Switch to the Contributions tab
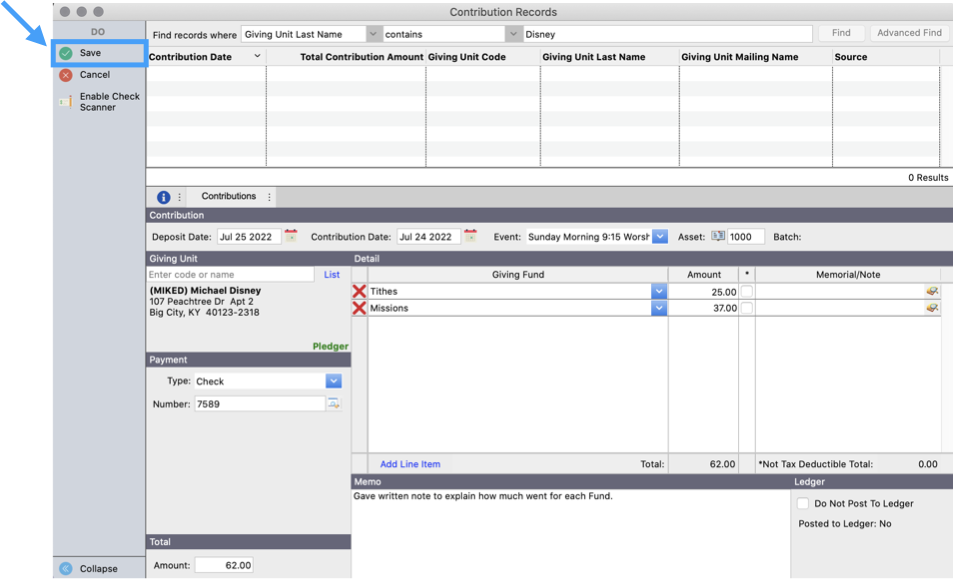 230,196
